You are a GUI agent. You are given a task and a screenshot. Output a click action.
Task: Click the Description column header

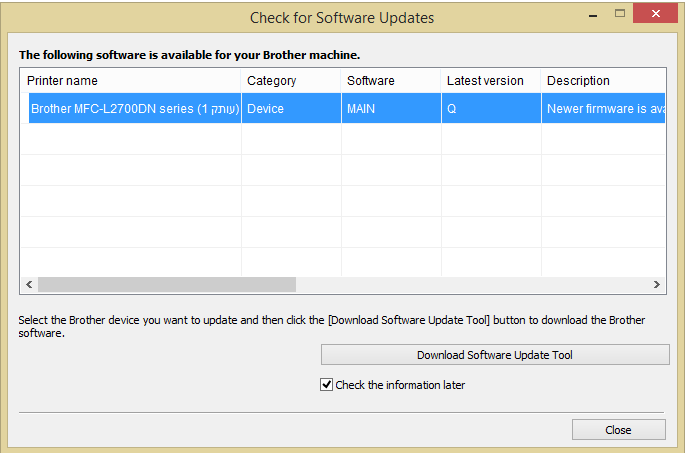point(603,81)
